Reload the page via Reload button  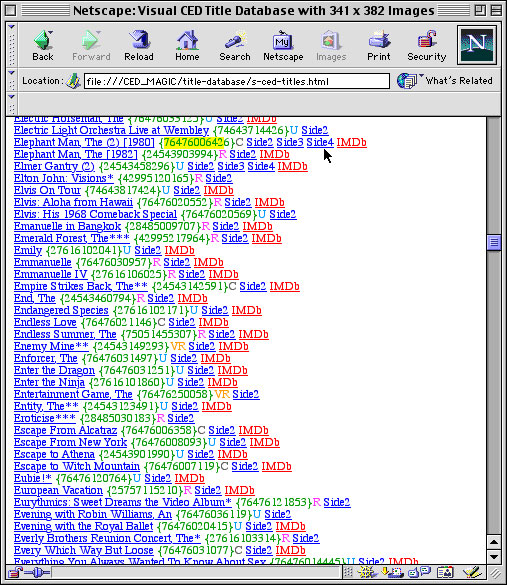pyautogui.click(x=139, y=46)
